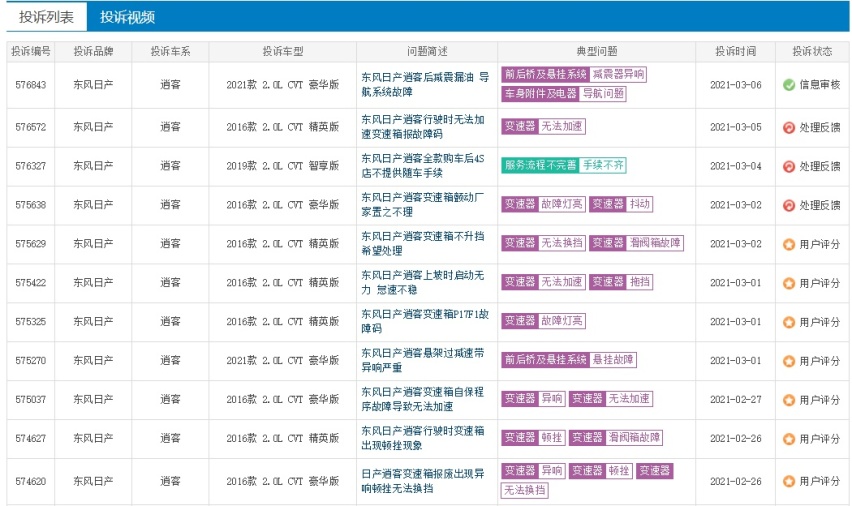
Task: Click the red status icon in row 576572
Action: pyautogui.click(x=789, y=127)
